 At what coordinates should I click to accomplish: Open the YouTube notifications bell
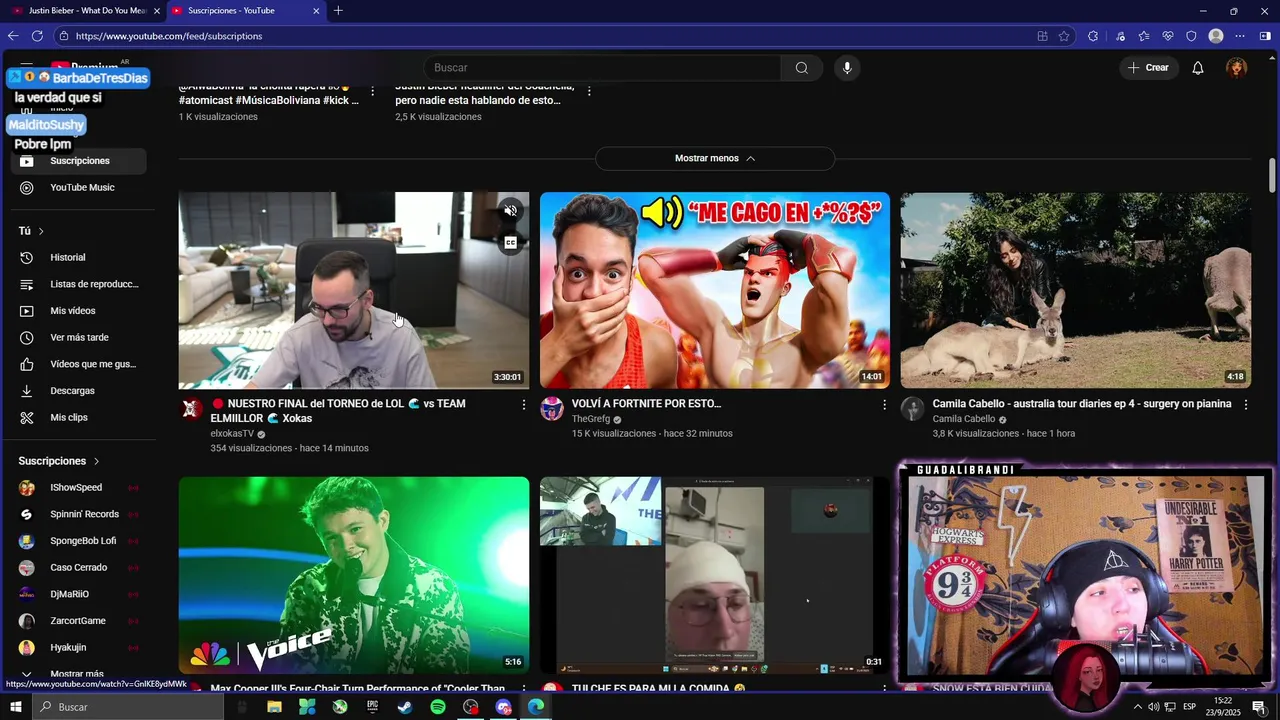click(x=1197, y=68)
